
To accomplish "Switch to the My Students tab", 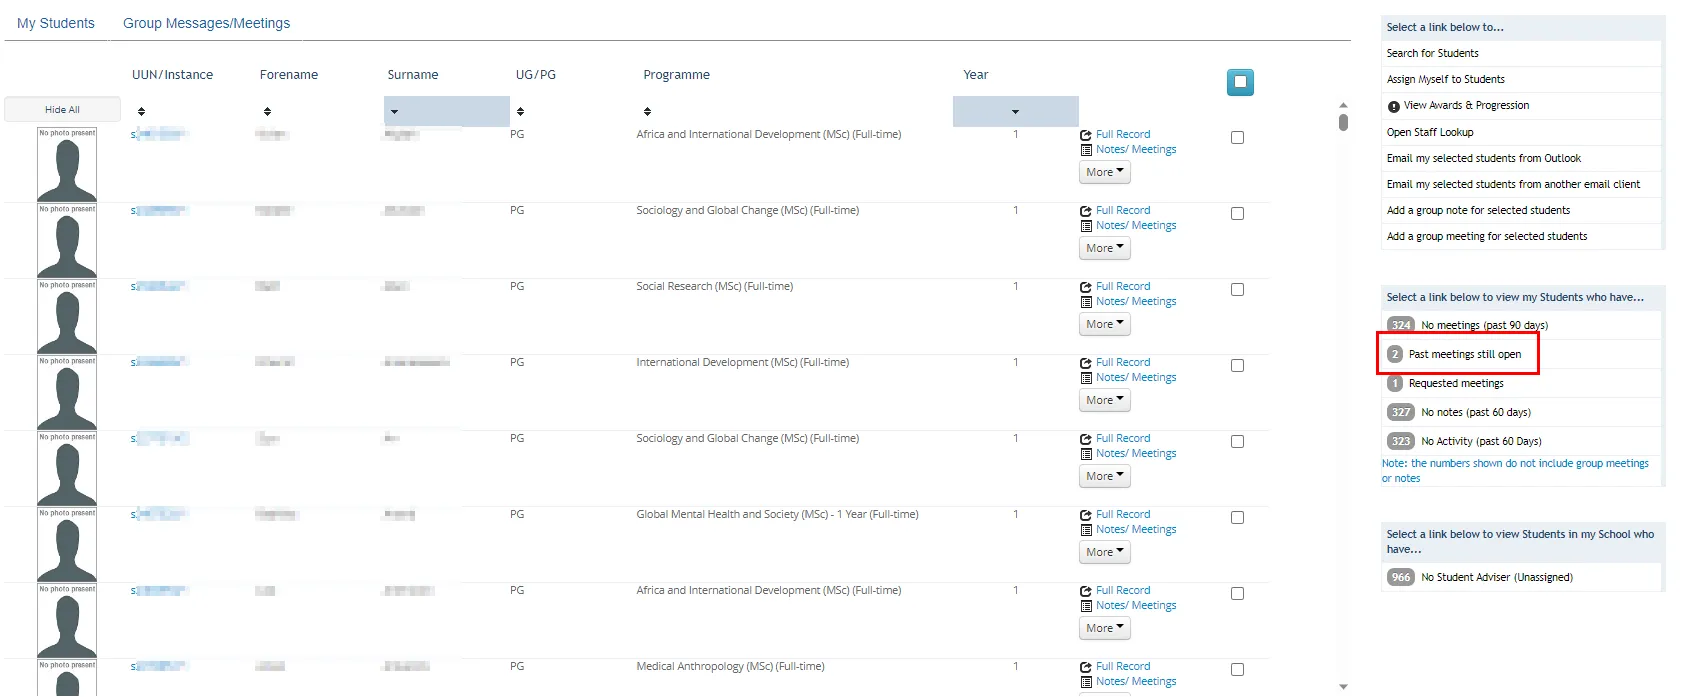I will 56,23.
